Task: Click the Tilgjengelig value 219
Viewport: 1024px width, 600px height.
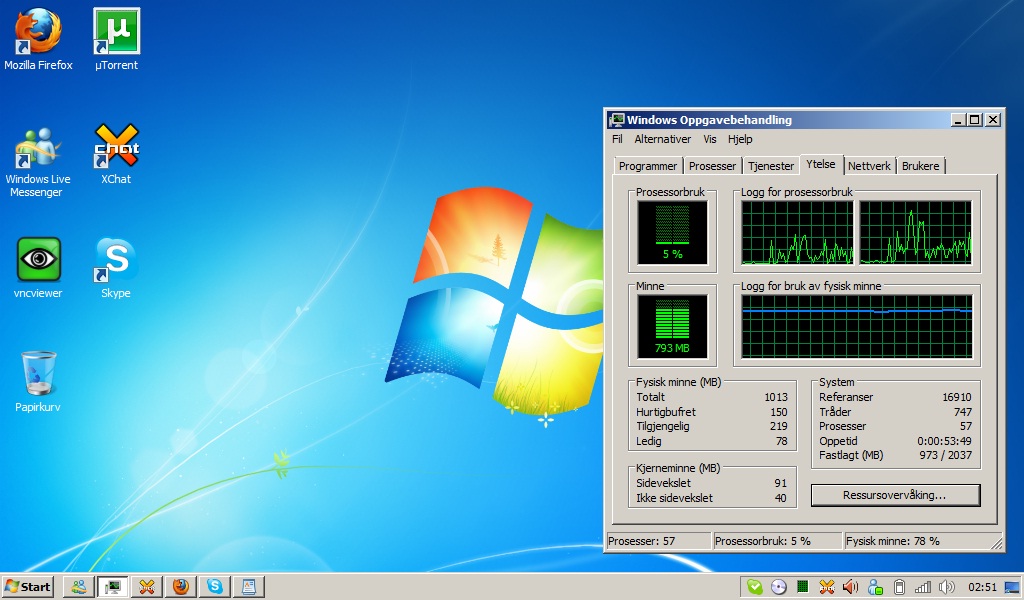Action: (778, 426)
